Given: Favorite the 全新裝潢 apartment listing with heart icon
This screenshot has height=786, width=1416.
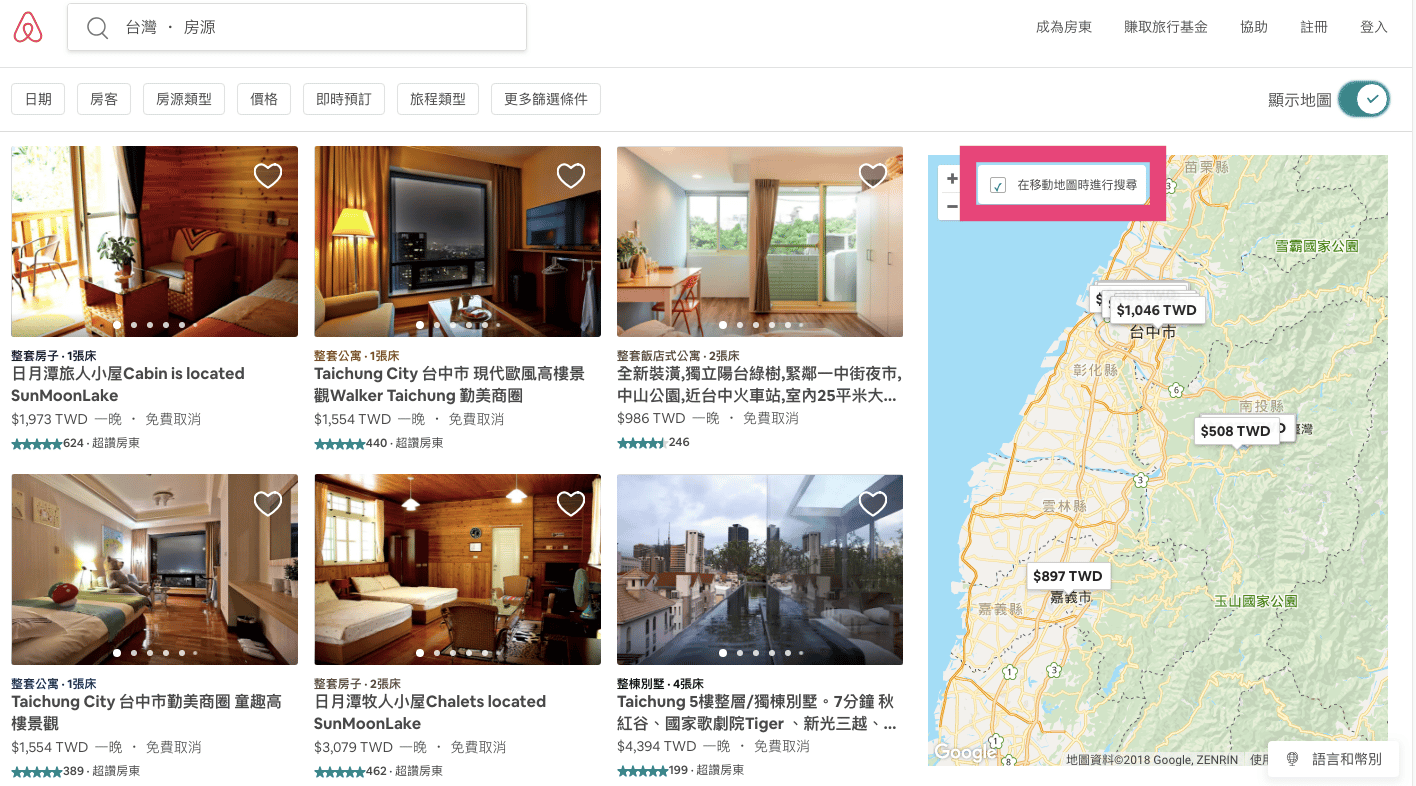Looking at the screenshot, I should (873, 176).
